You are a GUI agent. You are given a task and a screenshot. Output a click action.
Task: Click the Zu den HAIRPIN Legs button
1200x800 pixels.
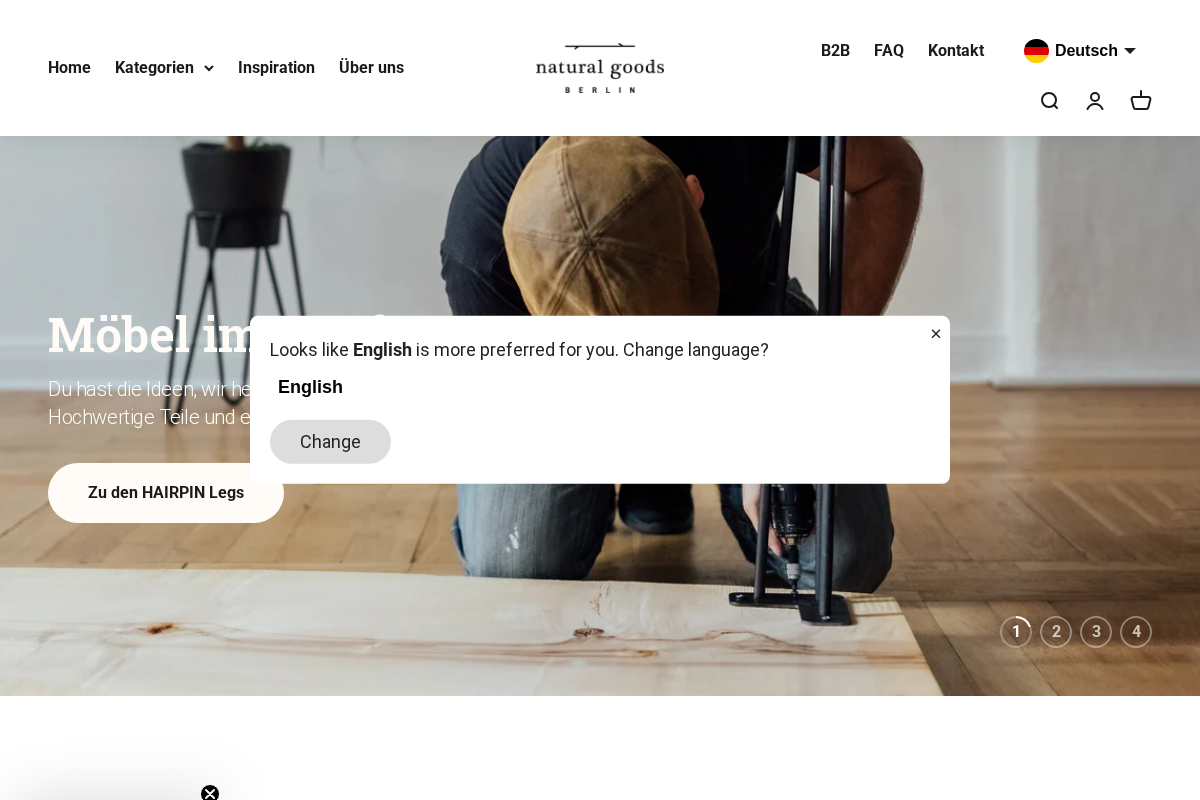[x=166, y=493]
